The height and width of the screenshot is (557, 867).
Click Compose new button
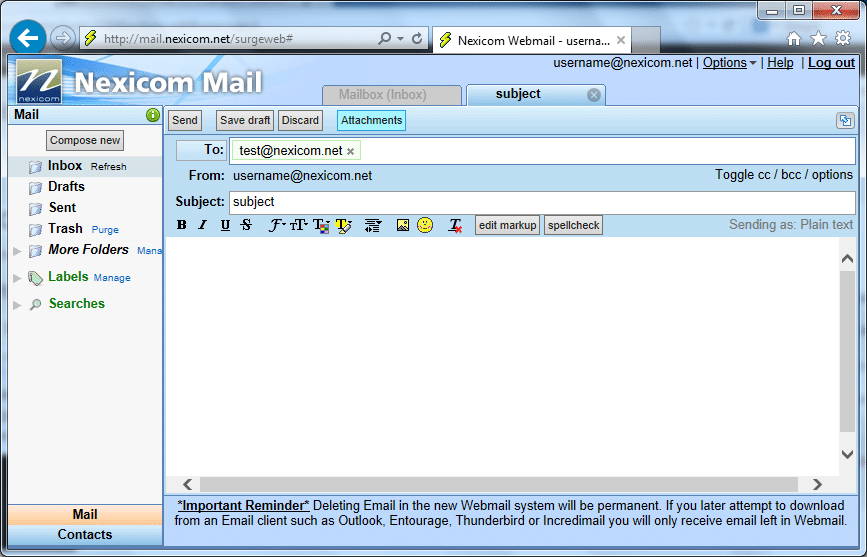[85, 140]
